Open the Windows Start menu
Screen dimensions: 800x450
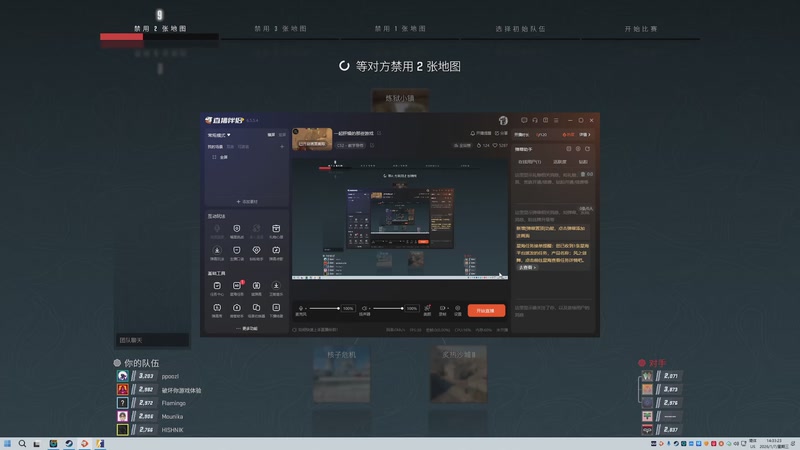pyautogui.click(x=7, y=444)
